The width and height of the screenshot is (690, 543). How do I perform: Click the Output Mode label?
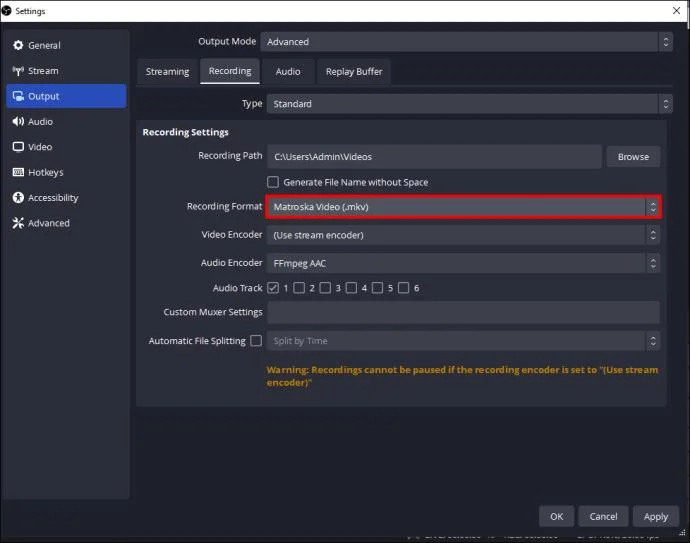pyautogui.click(x=227, y=41)
